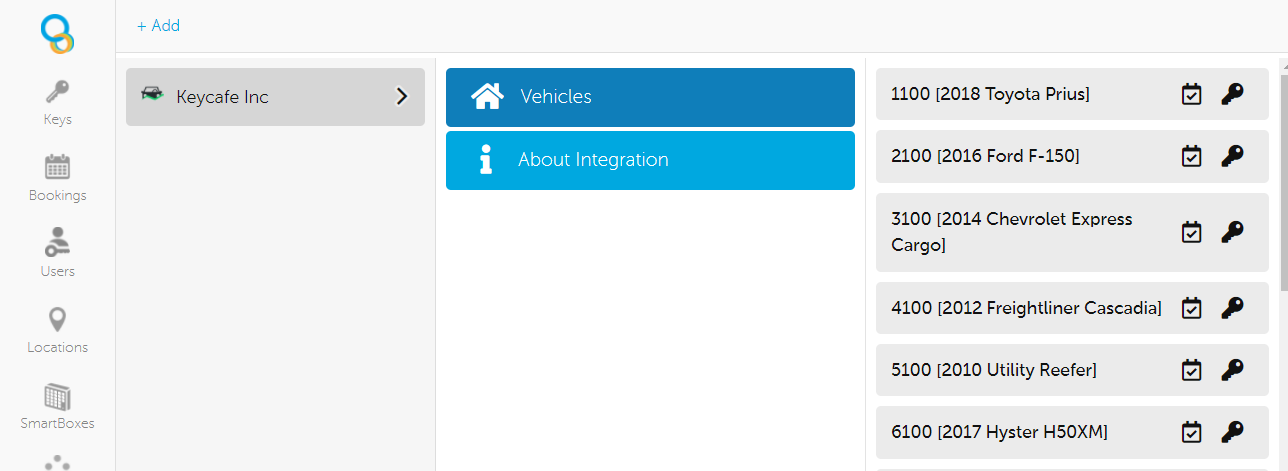Open calendar icon for 6100 Hyster H50XM
The height and width of the screenshot is (471, 1288).
pos(1191,432)
